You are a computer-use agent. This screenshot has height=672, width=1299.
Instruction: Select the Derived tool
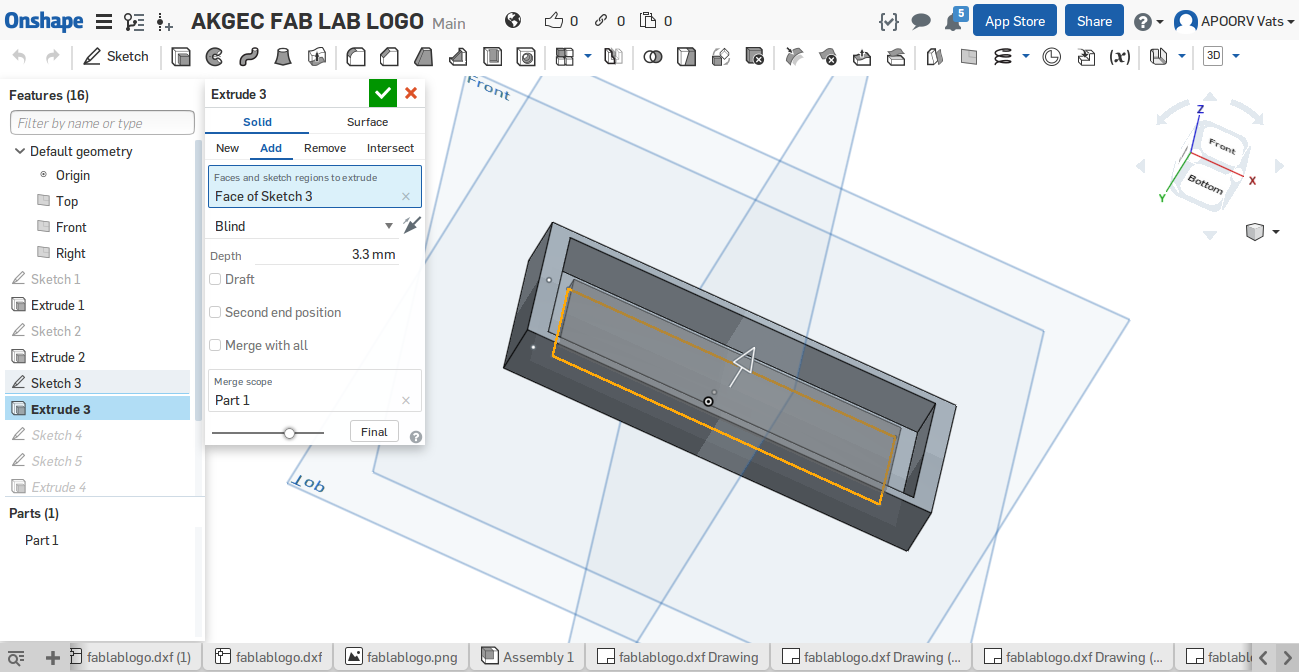[1086, 57]
